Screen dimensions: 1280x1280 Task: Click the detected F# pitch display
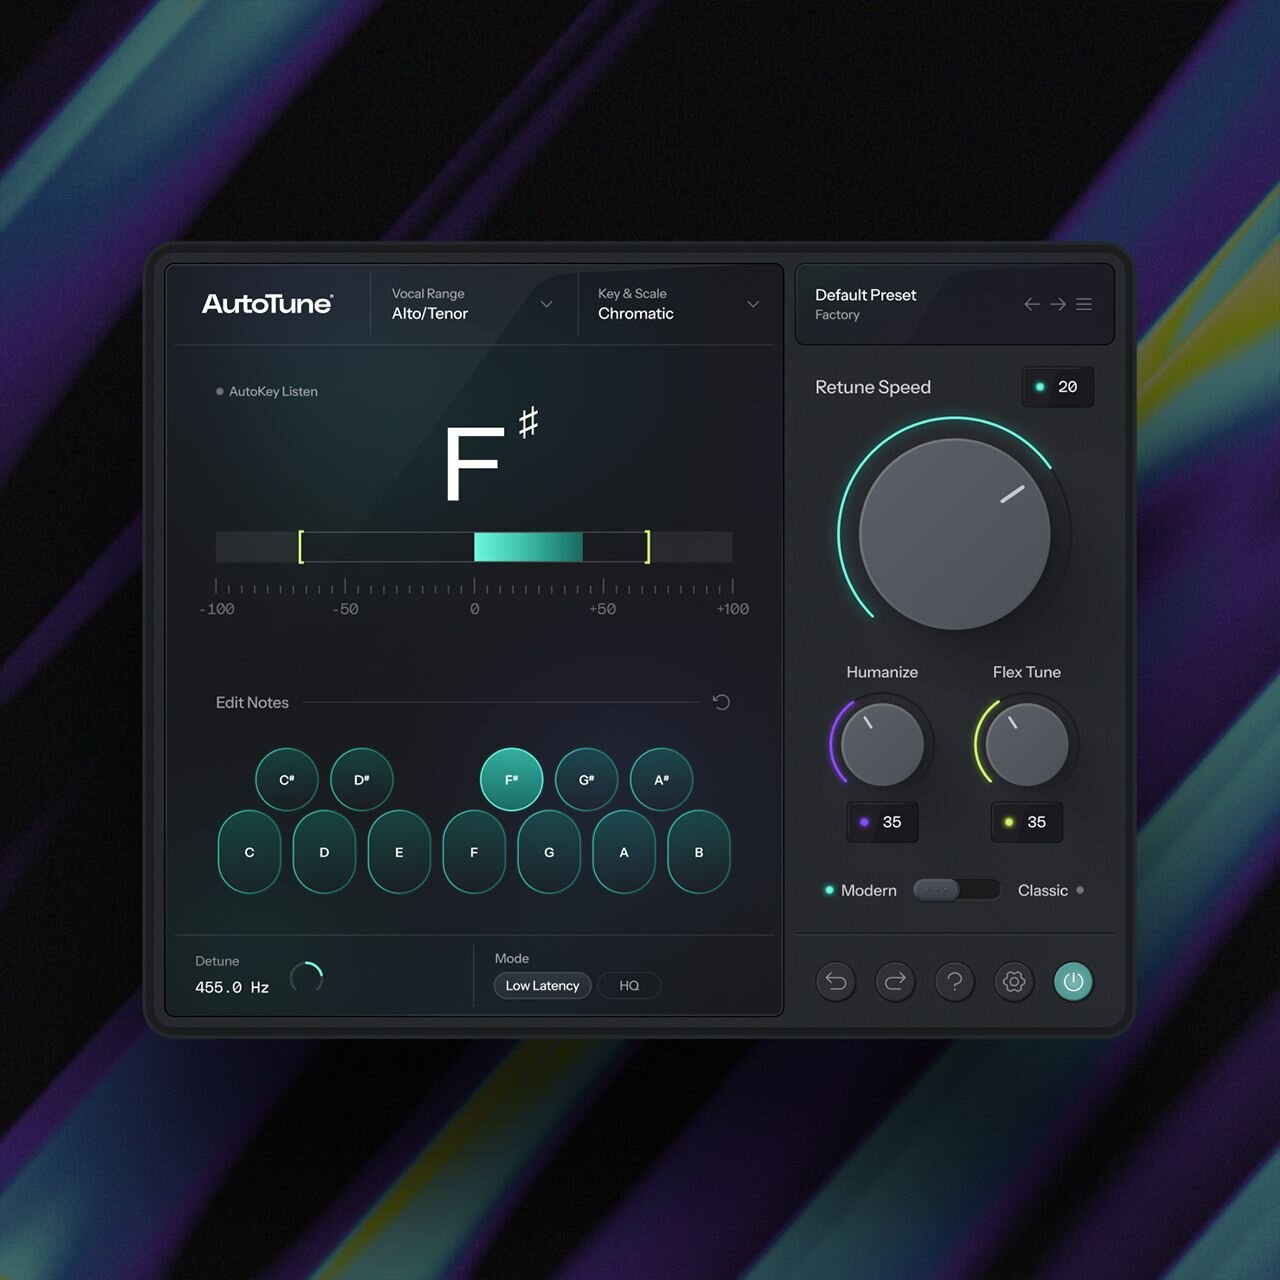[491, 455]
